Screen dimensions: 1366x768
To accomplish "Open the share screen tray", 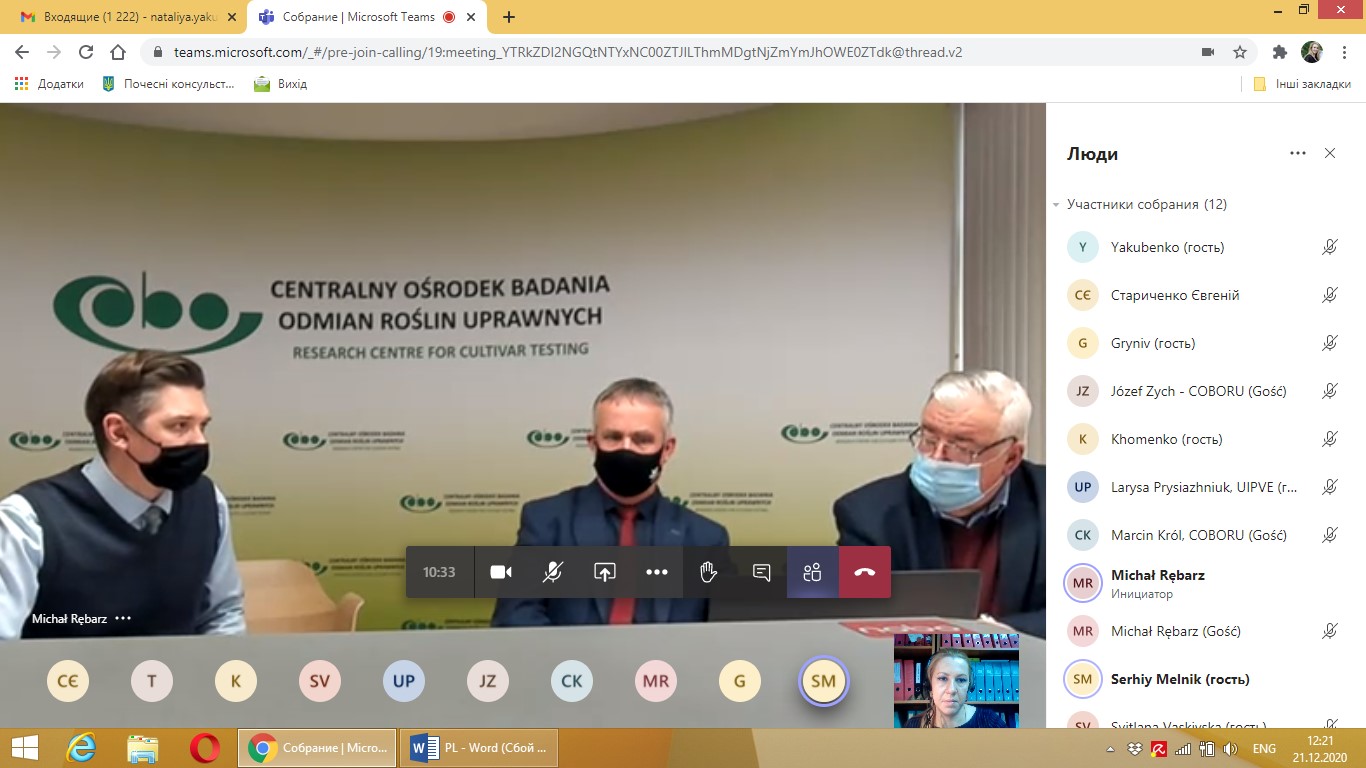I will 605,572.
